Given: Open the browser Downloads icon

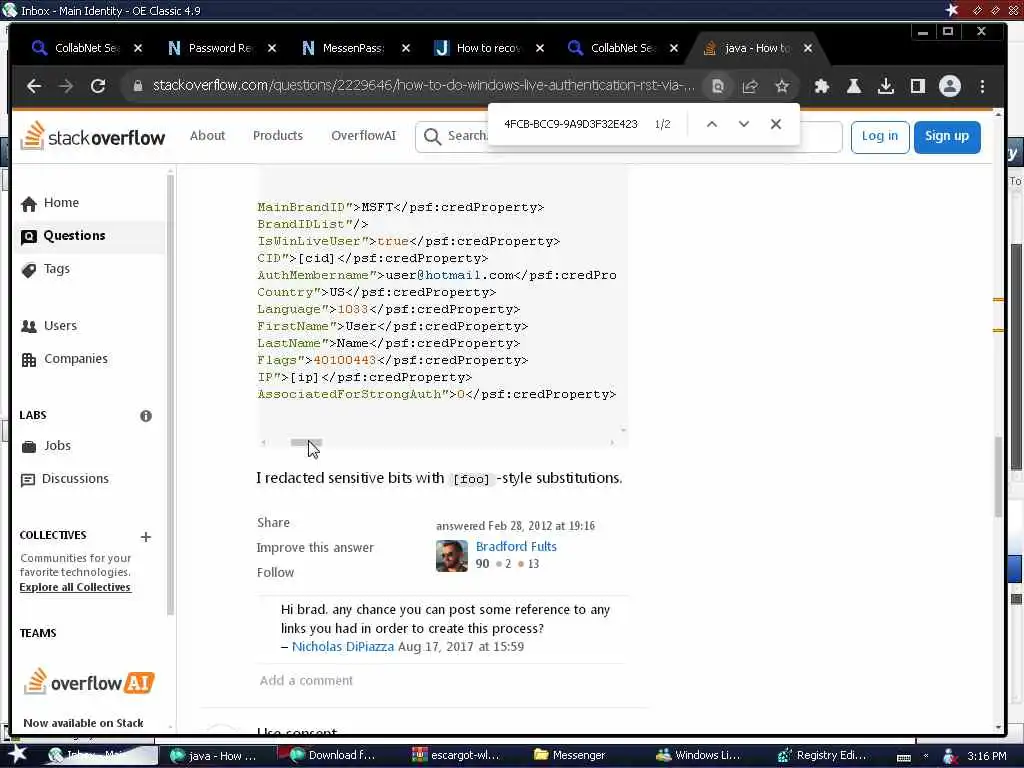Looking at the screenshot, I should click(886, 86).
